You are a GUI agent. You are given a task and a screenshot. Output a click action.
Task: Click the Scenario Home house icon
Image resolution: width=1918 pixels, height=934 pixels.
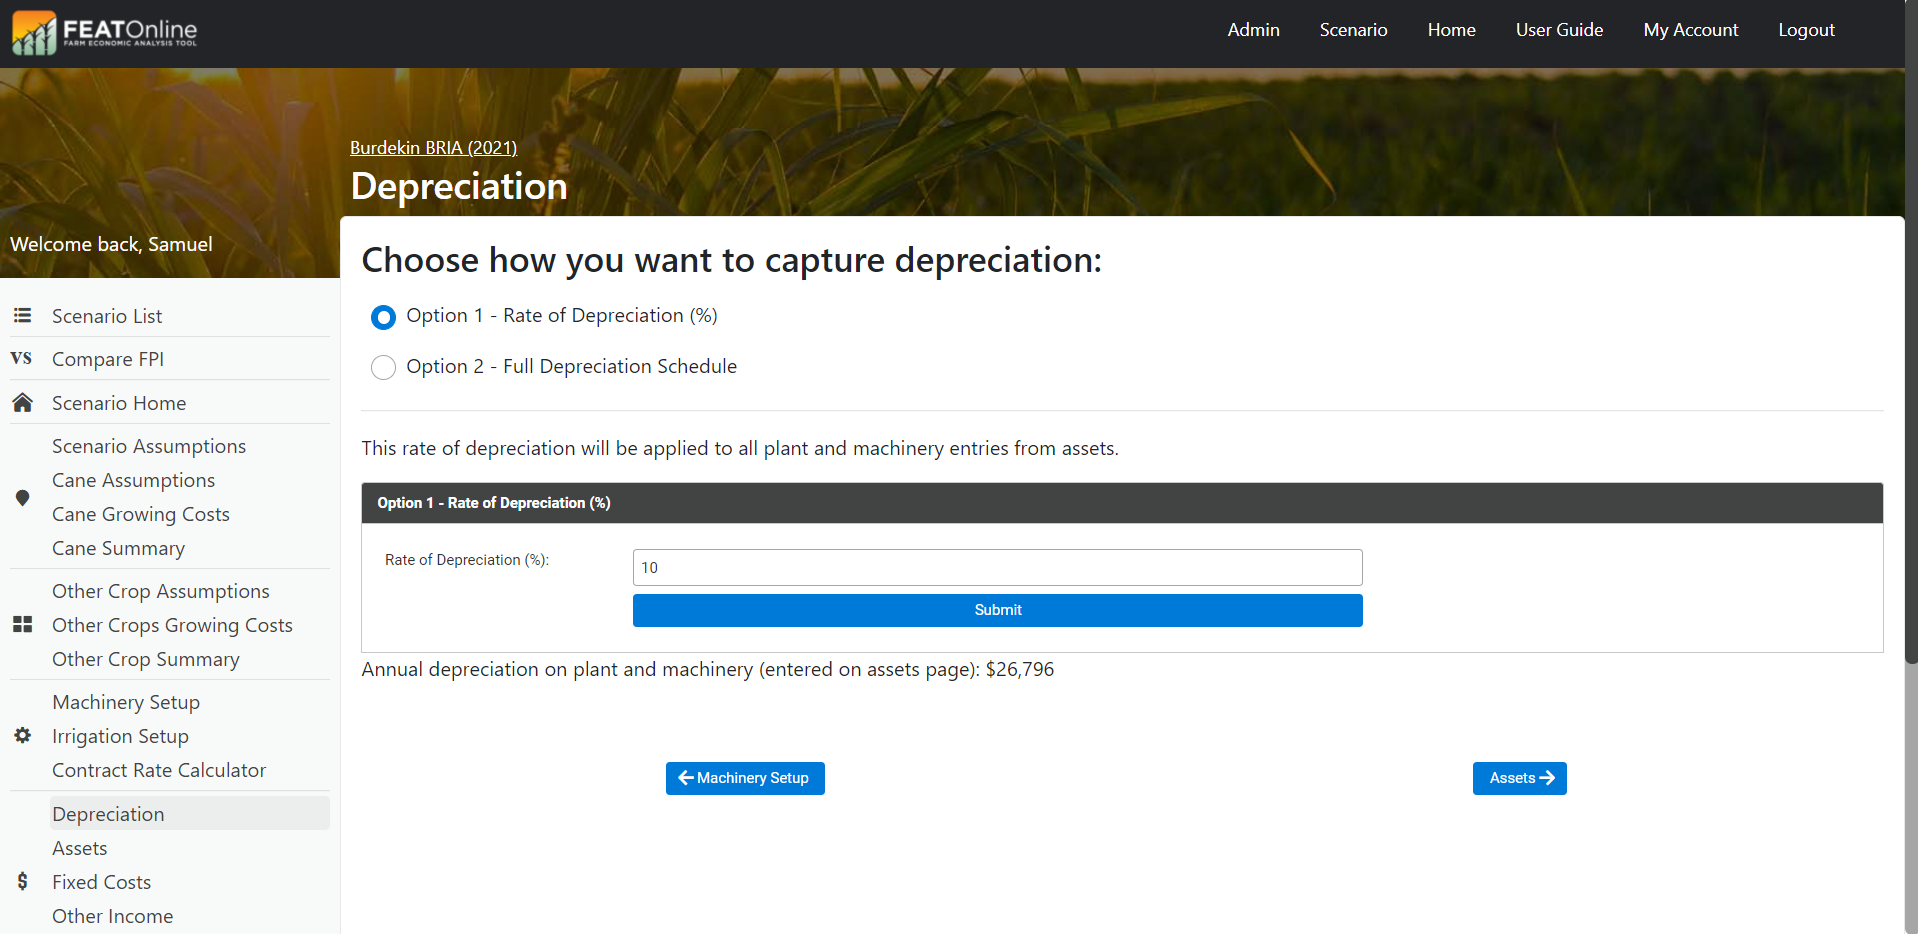click(x=22, y=403)
